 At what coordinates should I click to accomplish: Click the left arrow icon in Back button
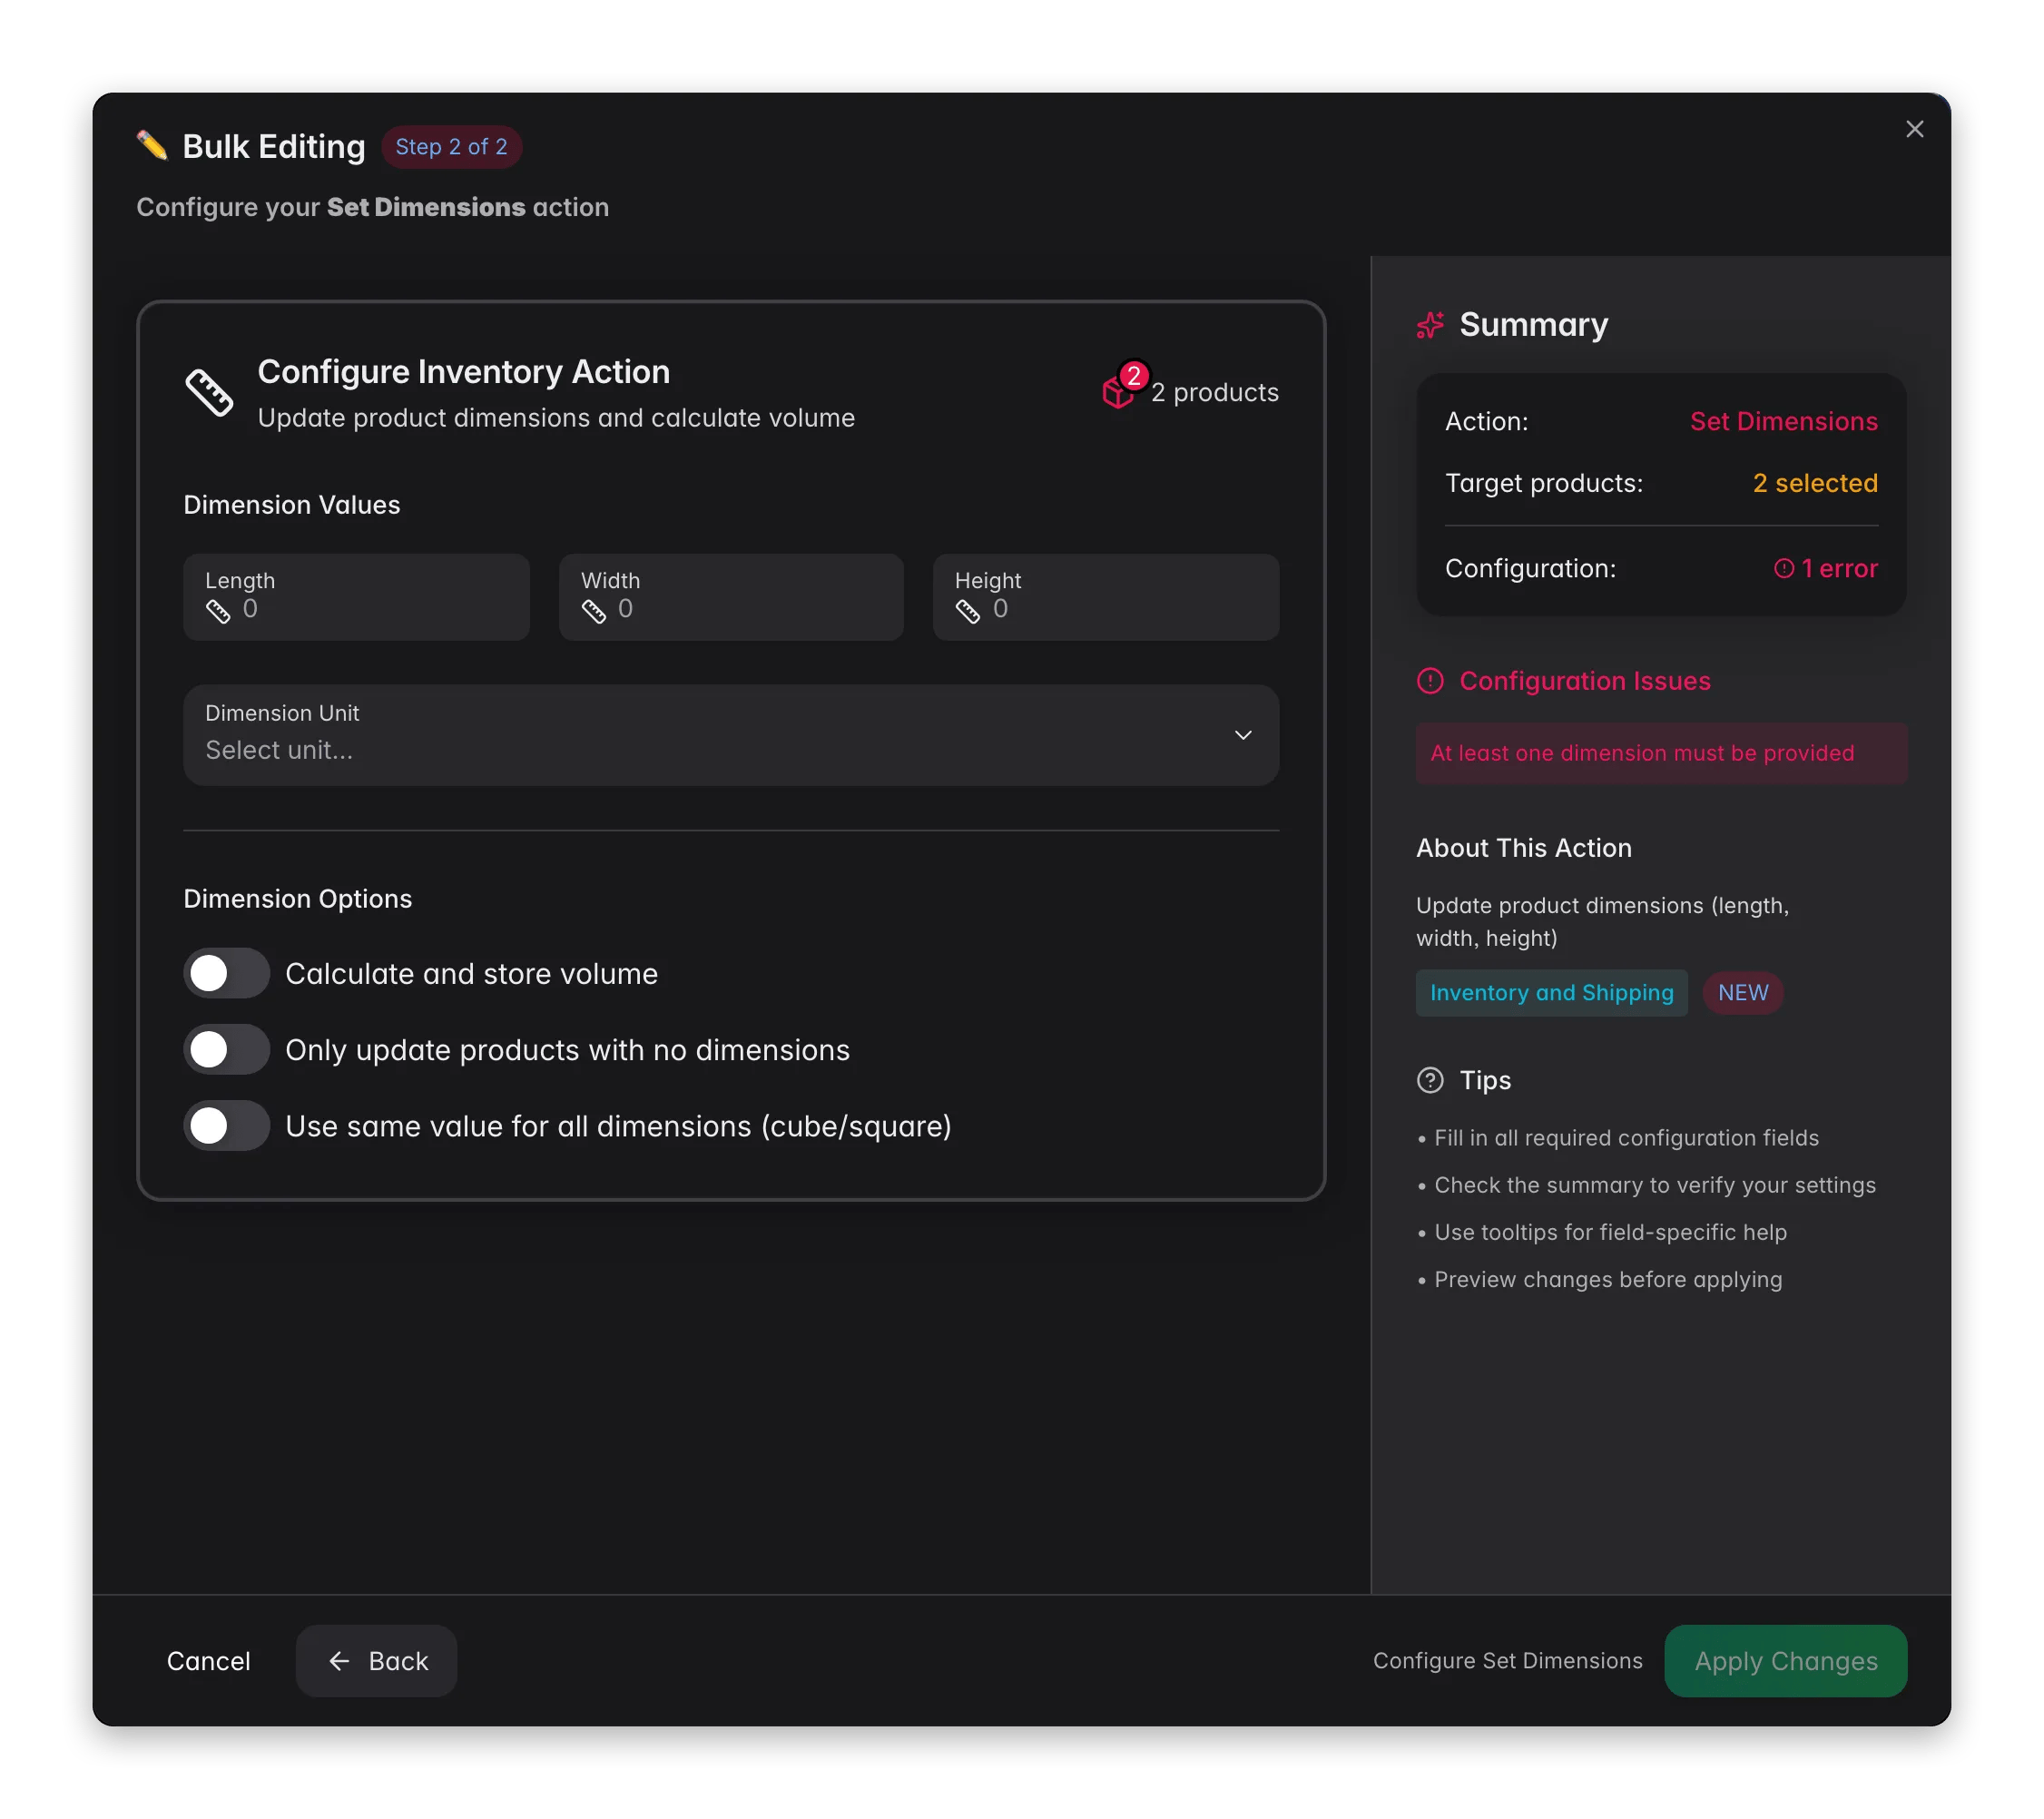coord(339,1661)
